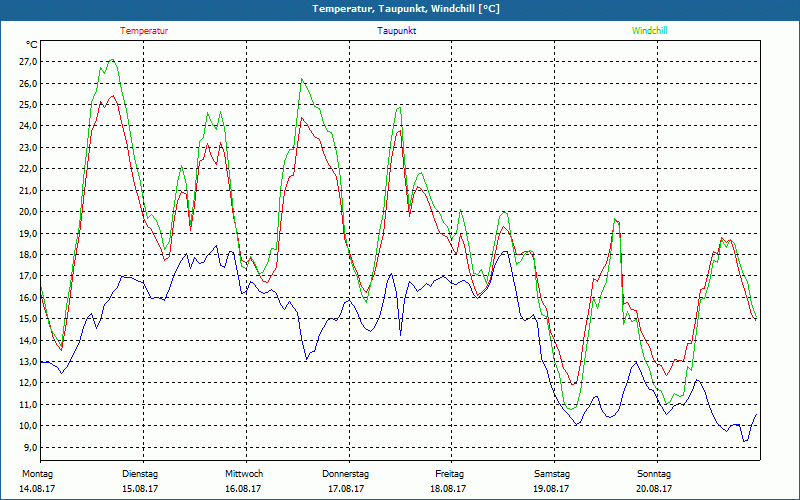Click the '11,0' y-axis value

(29, 405)
